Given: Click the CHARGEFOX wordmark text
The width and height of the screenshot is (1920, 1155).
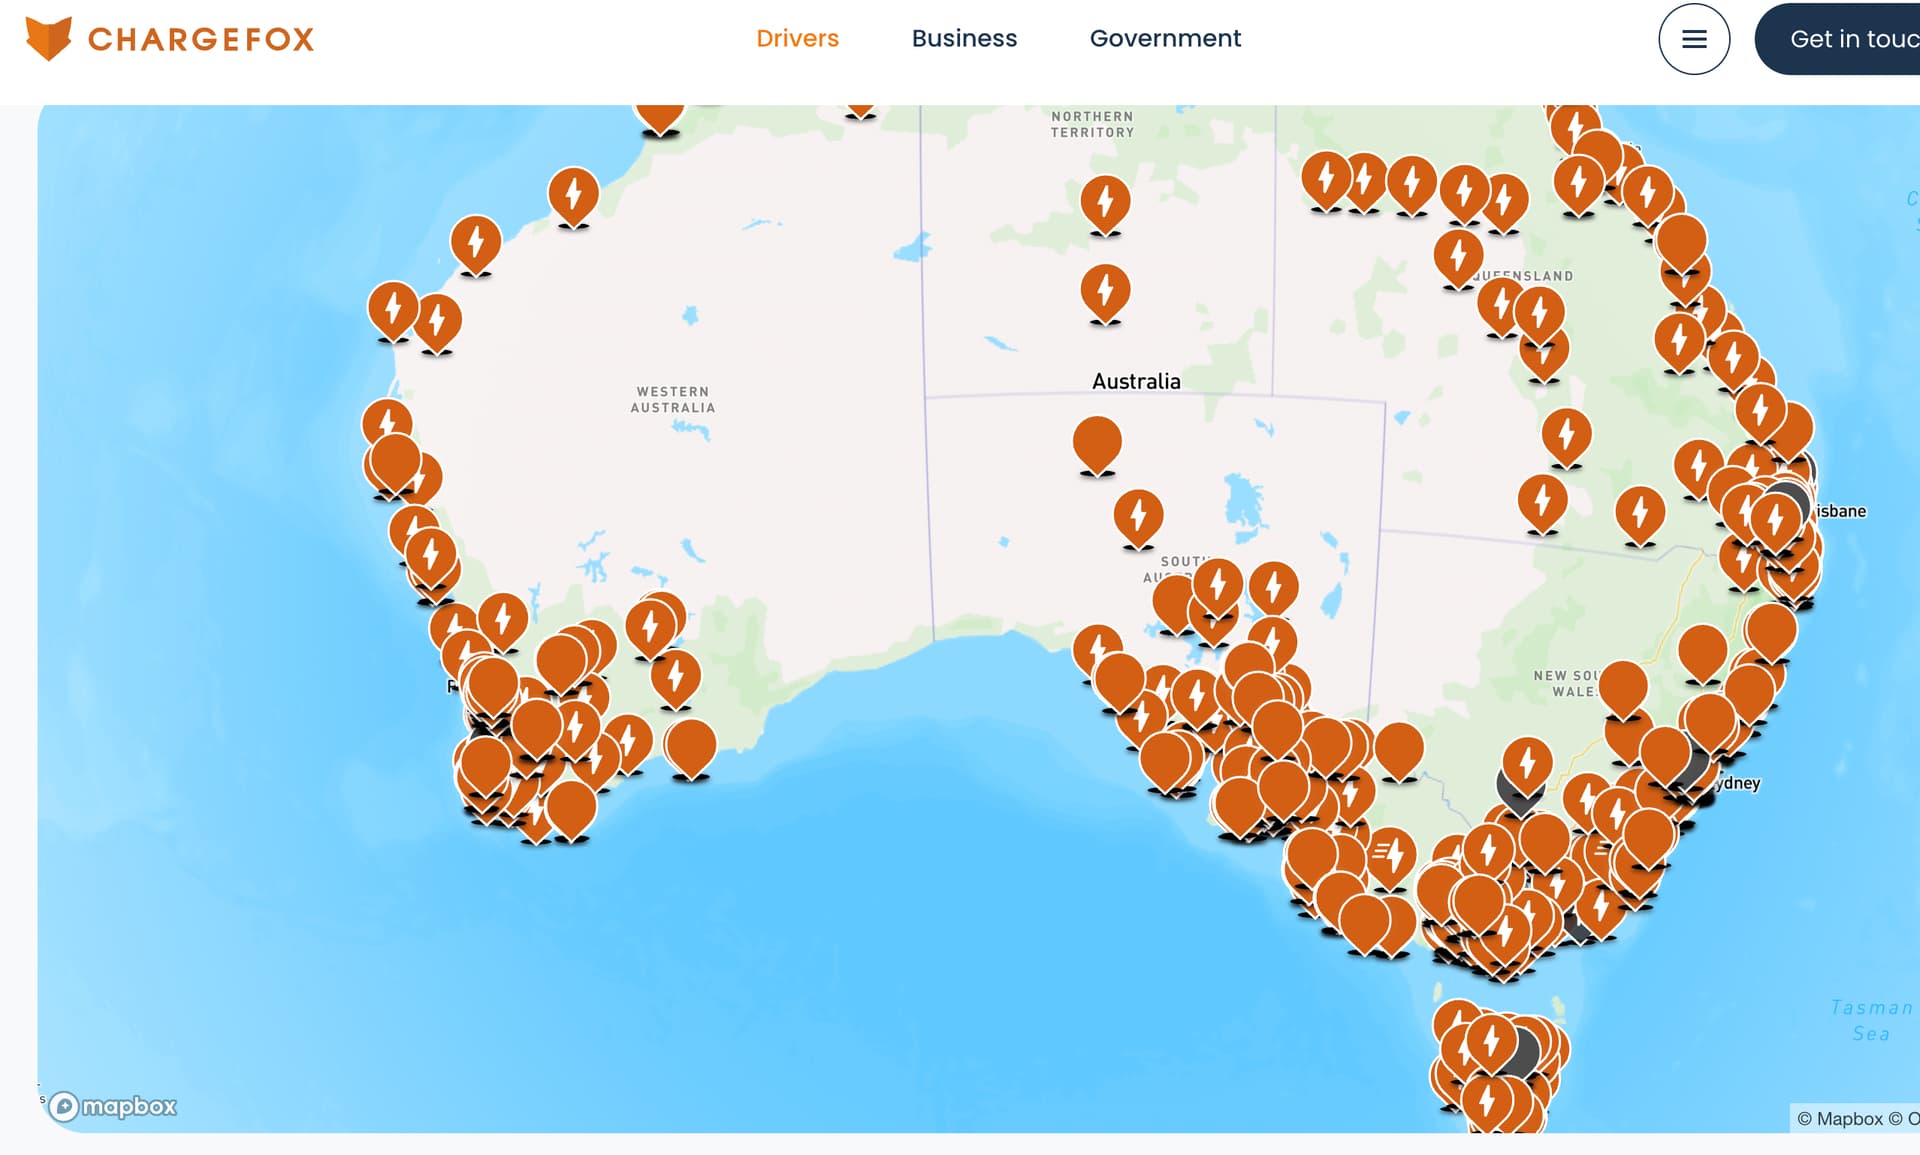Looking at the screenshot, I should (201, 39).
